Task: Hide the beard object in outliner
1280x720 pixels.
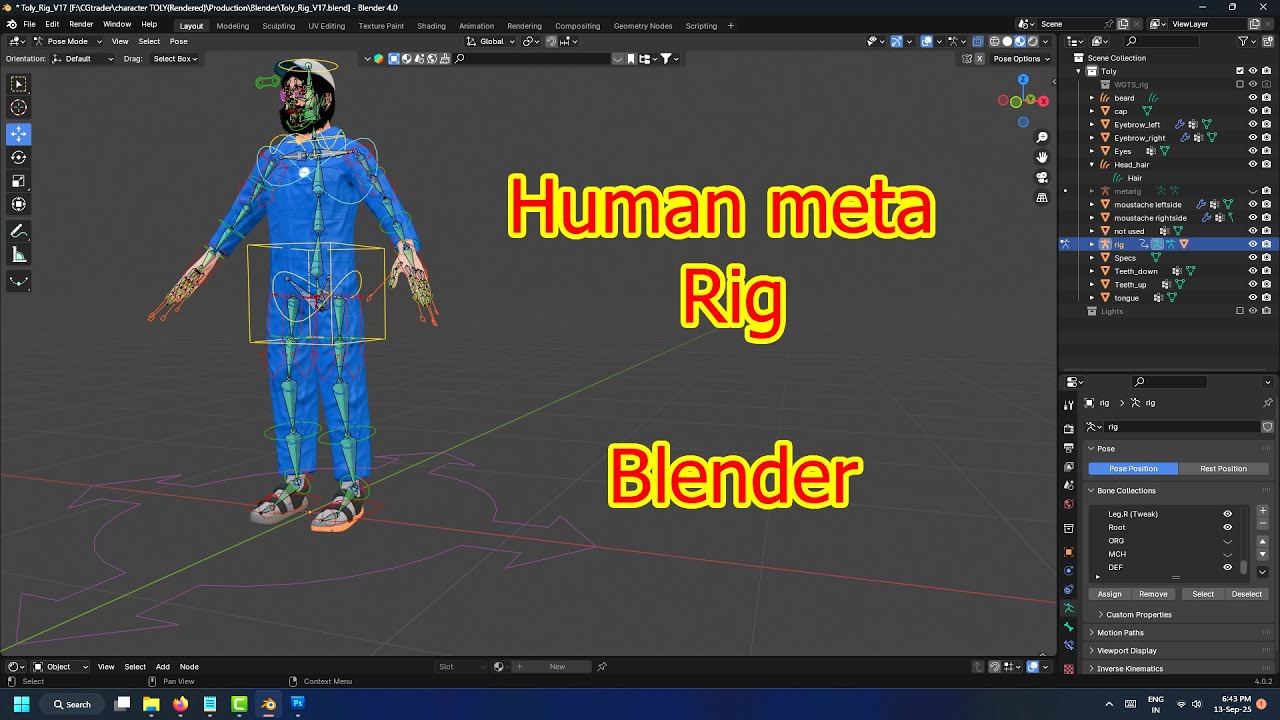Action: coord(1252,98)
